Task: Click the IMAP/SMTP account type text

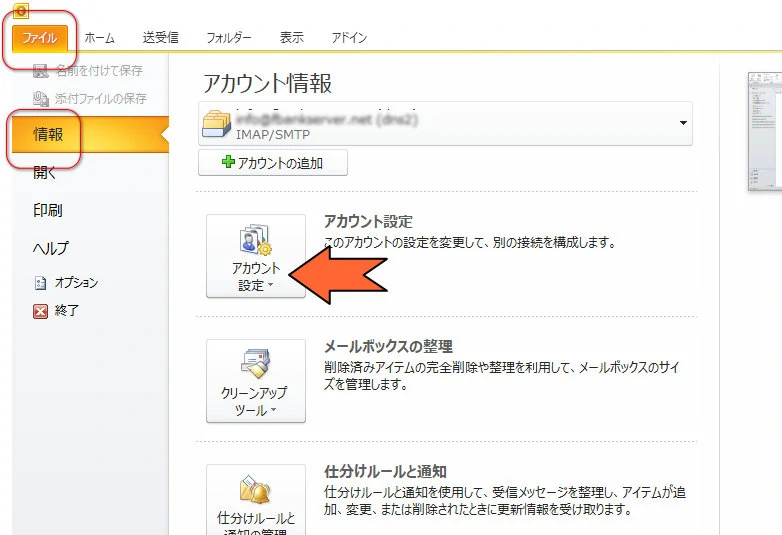Action: pyautogui.click(x=273, y=135)
